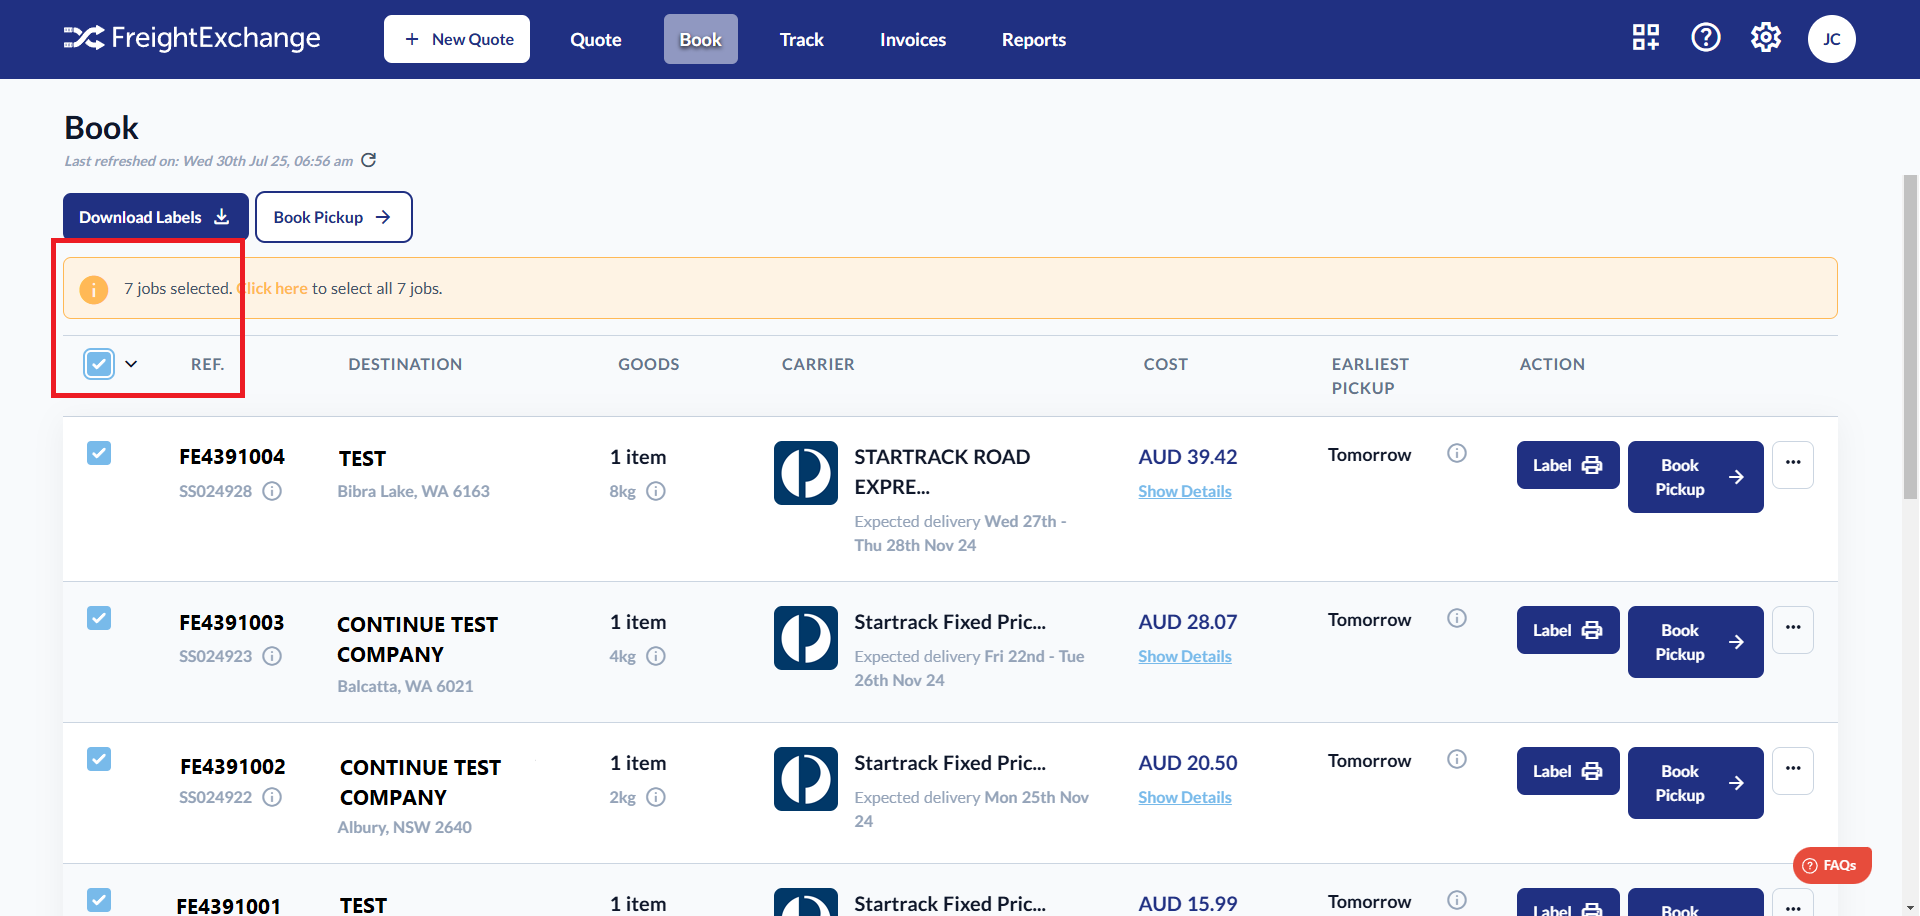The height and width of the screenshot is (916, 1920).
Task: Open the FAQs help bubble
Action: click(x=1832, y=865)
